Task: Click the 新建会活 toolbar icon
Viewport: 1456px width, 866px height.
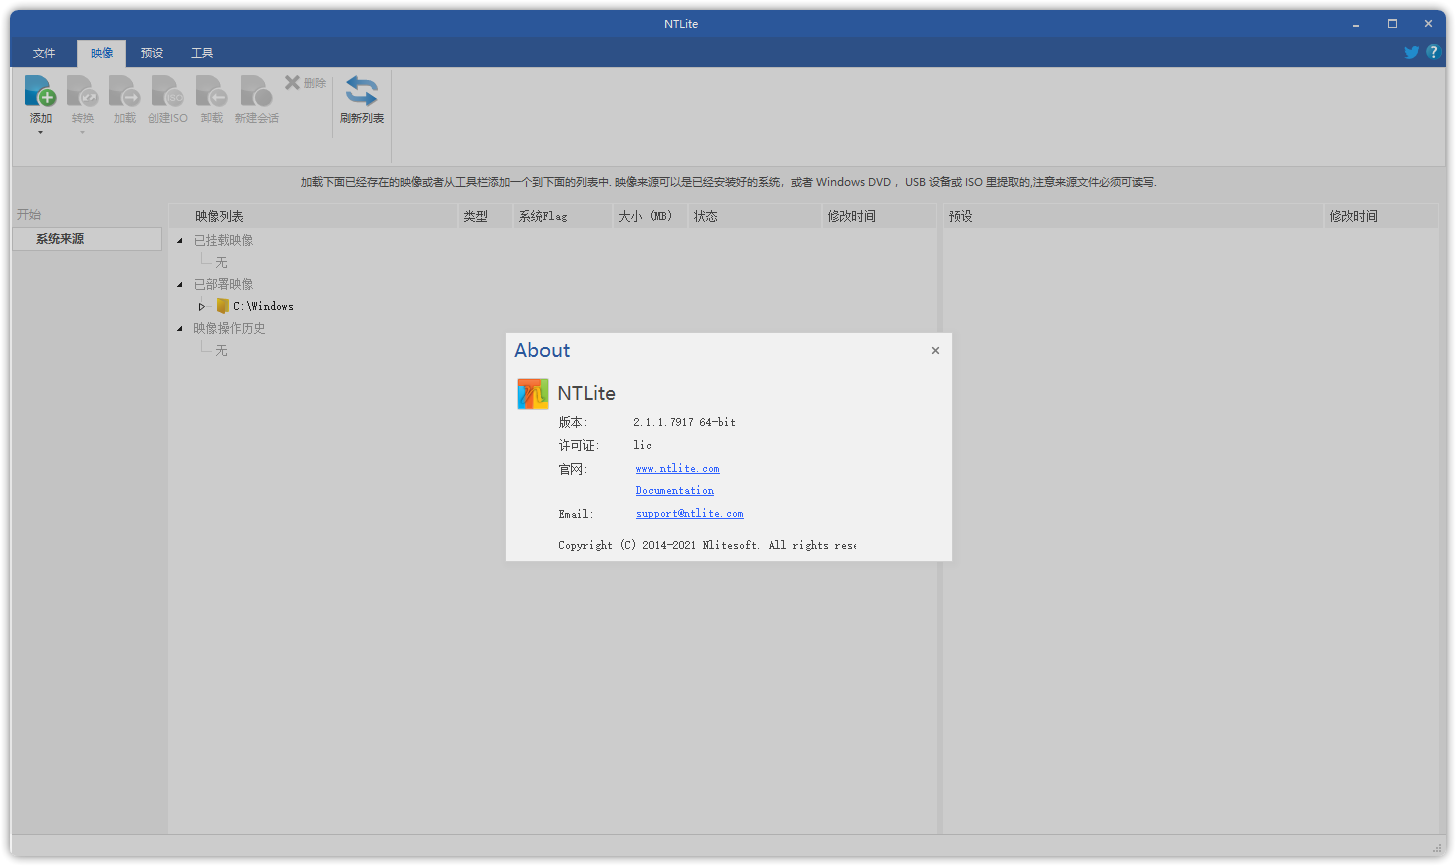Action: pos(256,91)
